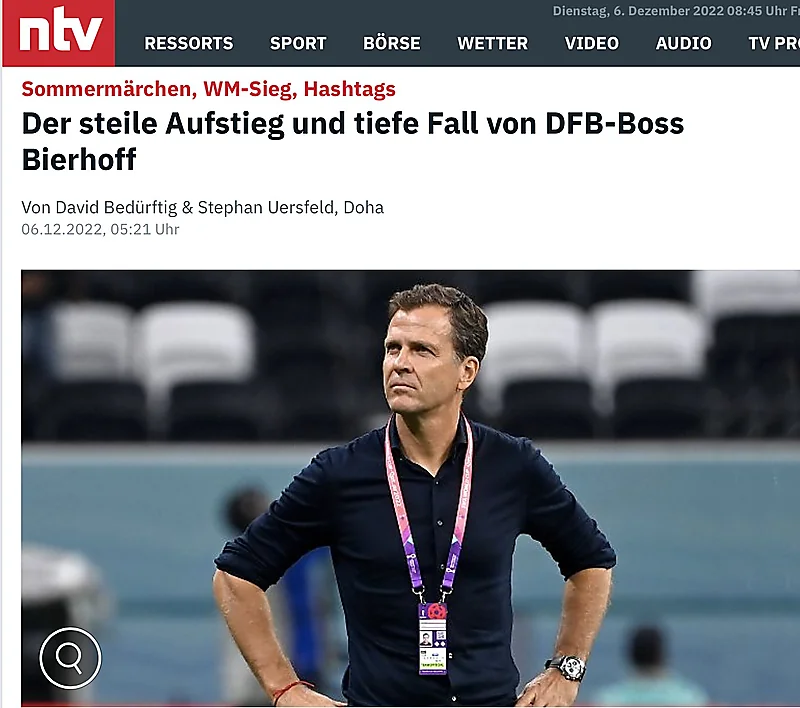Click the kicker 'Sommermärchen, WM-Sieg, Hashtags'
The width and height of the screenshot is (800, 708).
click(x=208, y=89)
